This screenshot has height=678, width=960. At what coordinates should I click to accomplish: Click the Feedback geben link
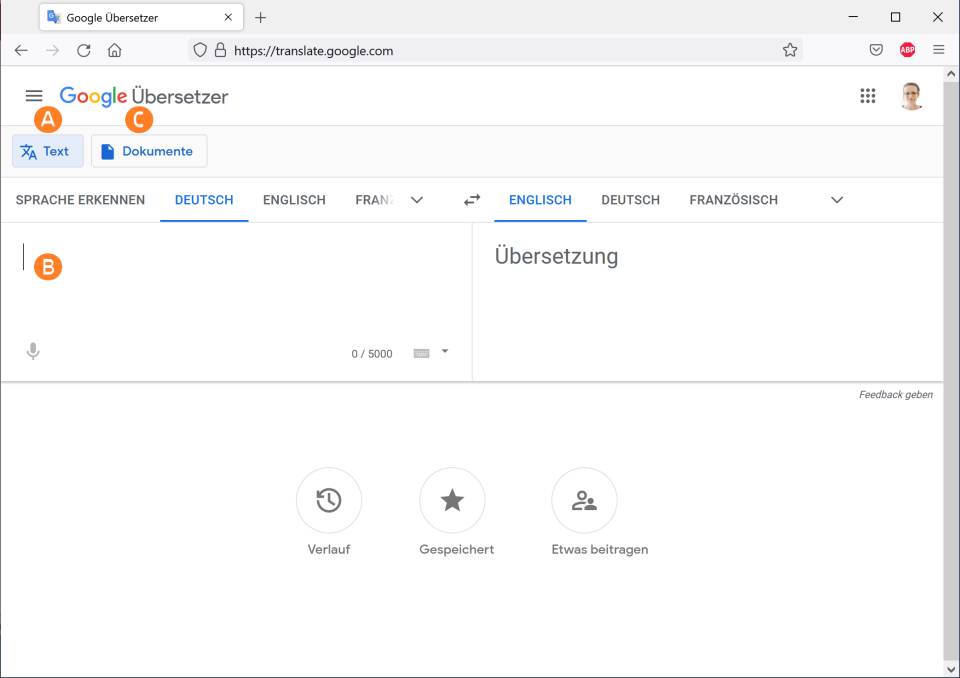pos(896,394)
